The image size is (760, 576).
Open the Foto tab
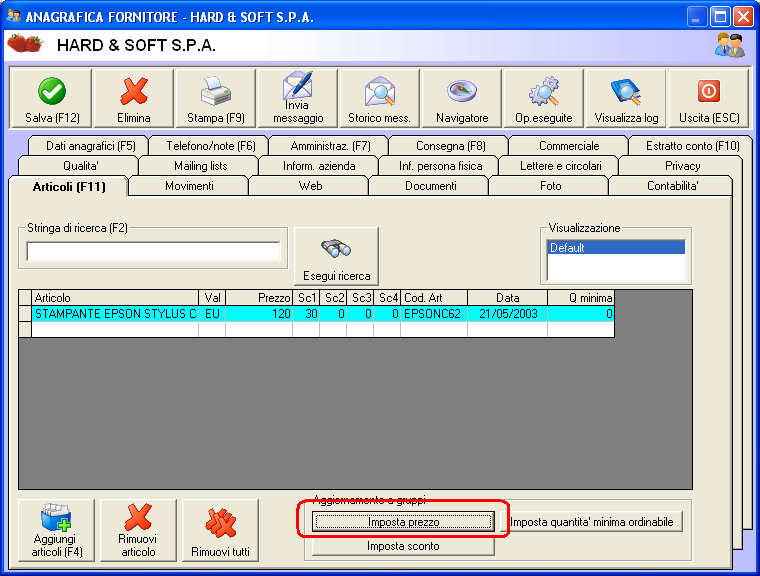pyautogui.click(x=550, y=186)
